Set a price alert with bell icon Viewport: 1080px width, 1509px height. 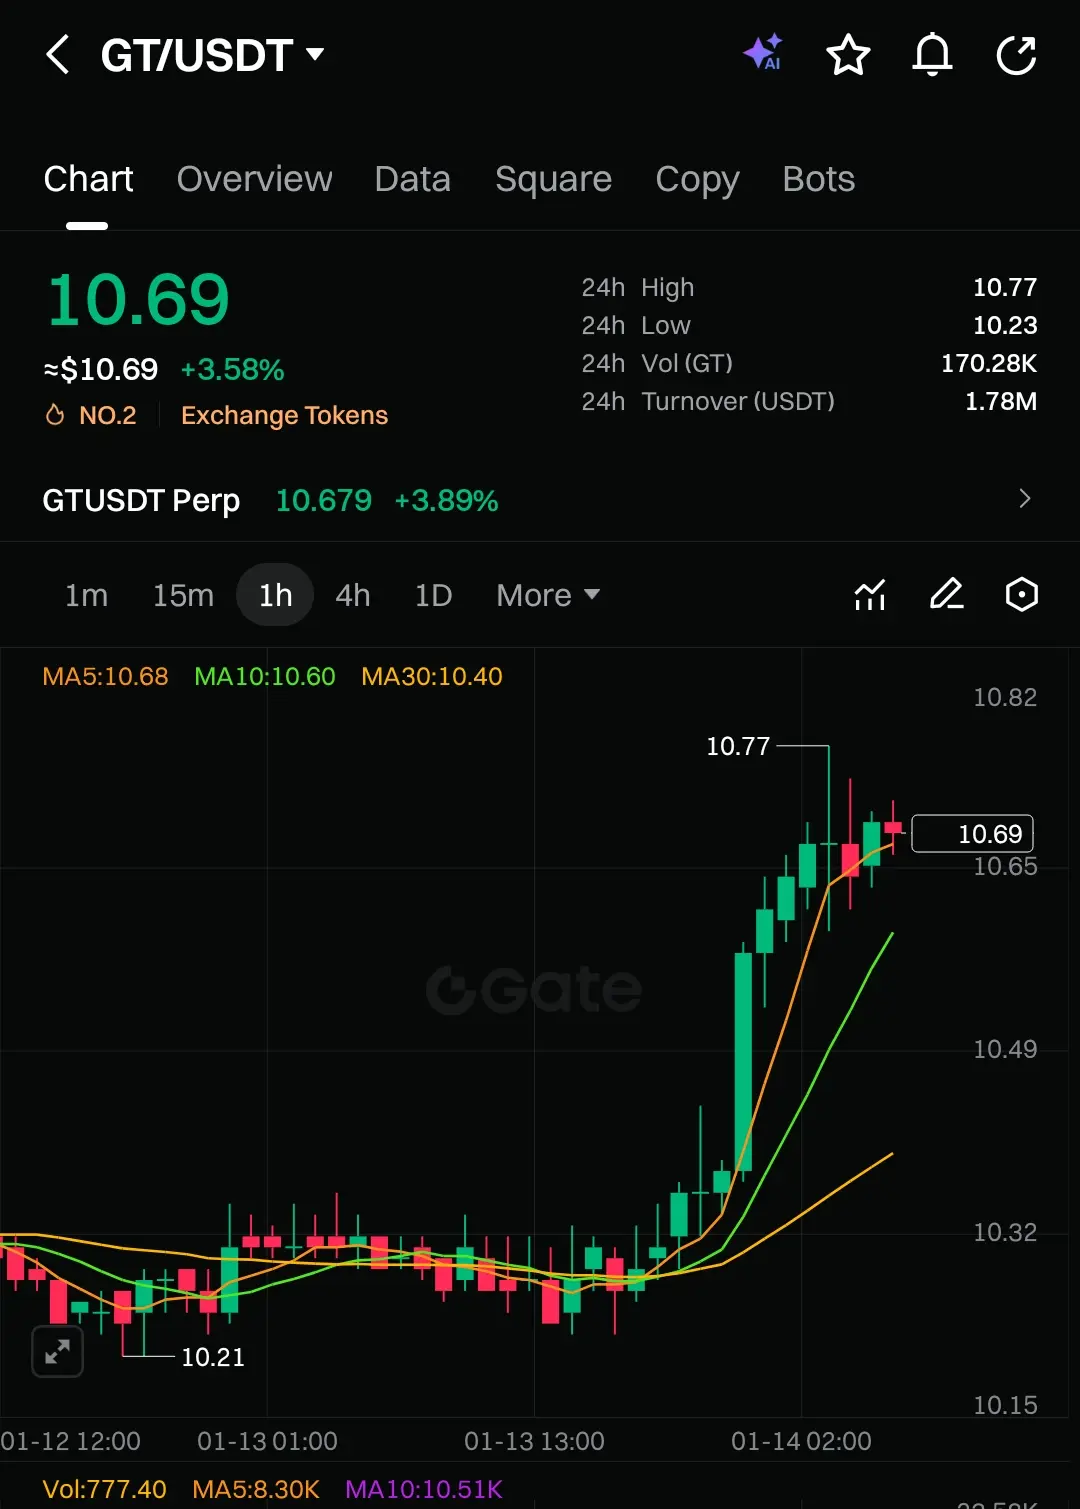tap(932, 55)
